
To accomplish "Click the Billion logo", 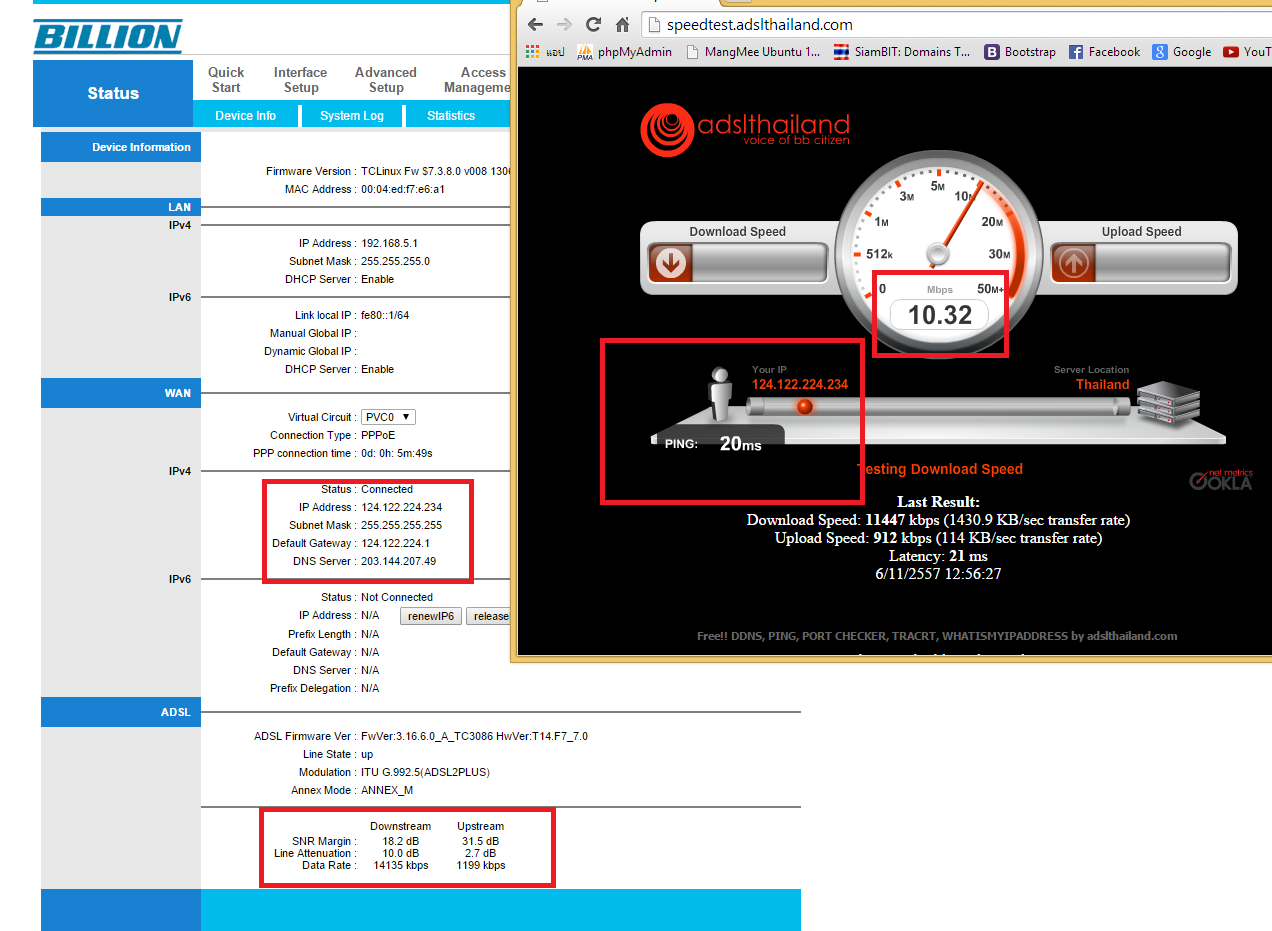I will click(x=108, y=36).
